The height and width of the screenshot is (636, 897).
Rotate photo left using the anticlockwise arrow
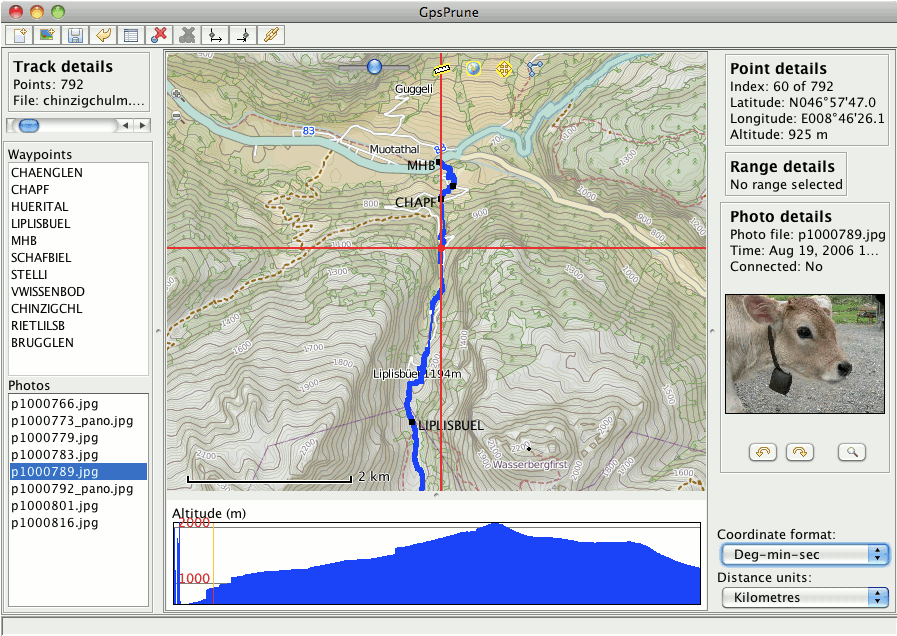tap(762, 452)
